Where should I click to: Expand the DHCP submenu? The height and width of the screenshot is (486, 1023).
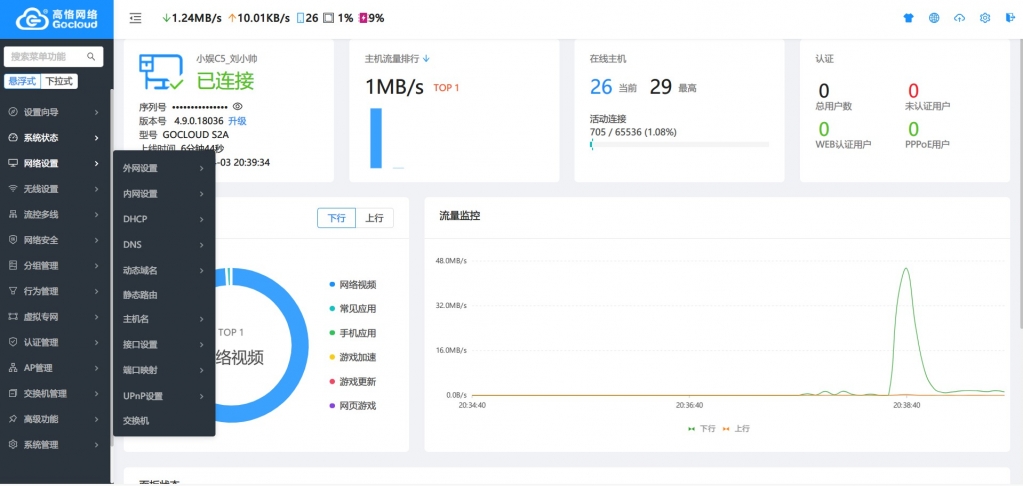click(164, 219)
